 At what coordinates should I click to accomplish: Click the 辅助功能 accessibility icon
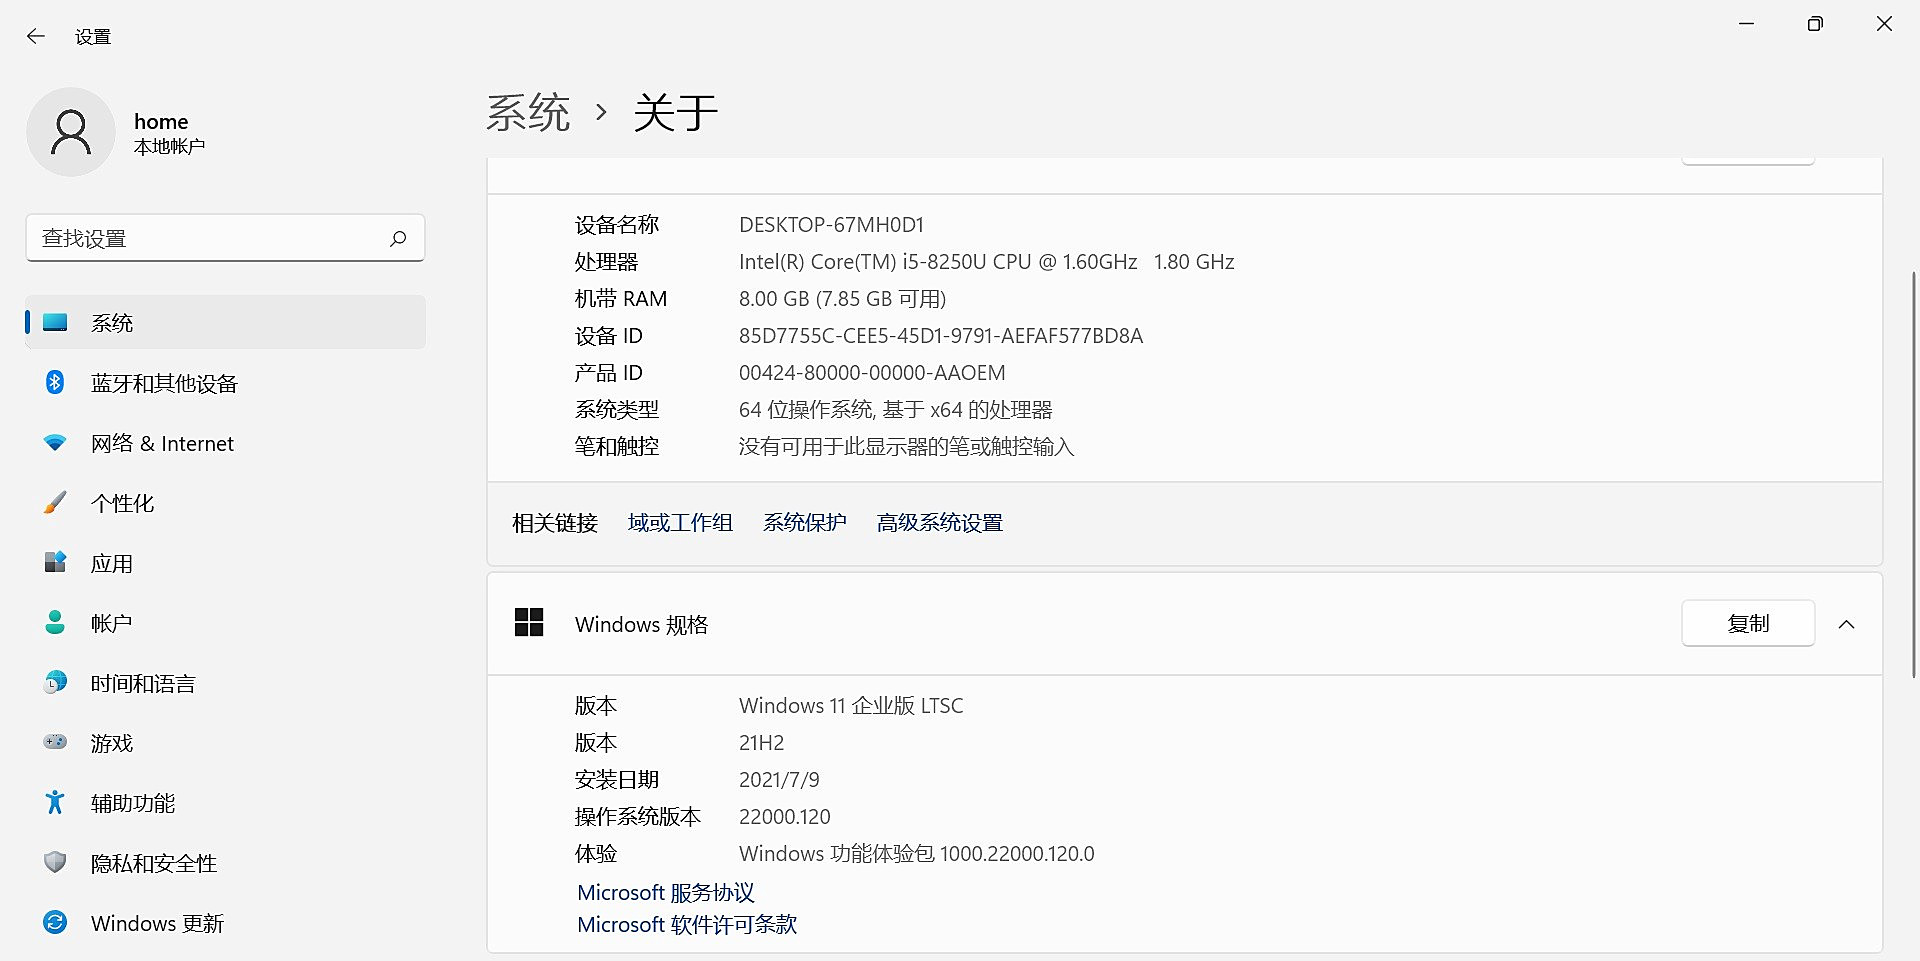(x=55, y=802)
